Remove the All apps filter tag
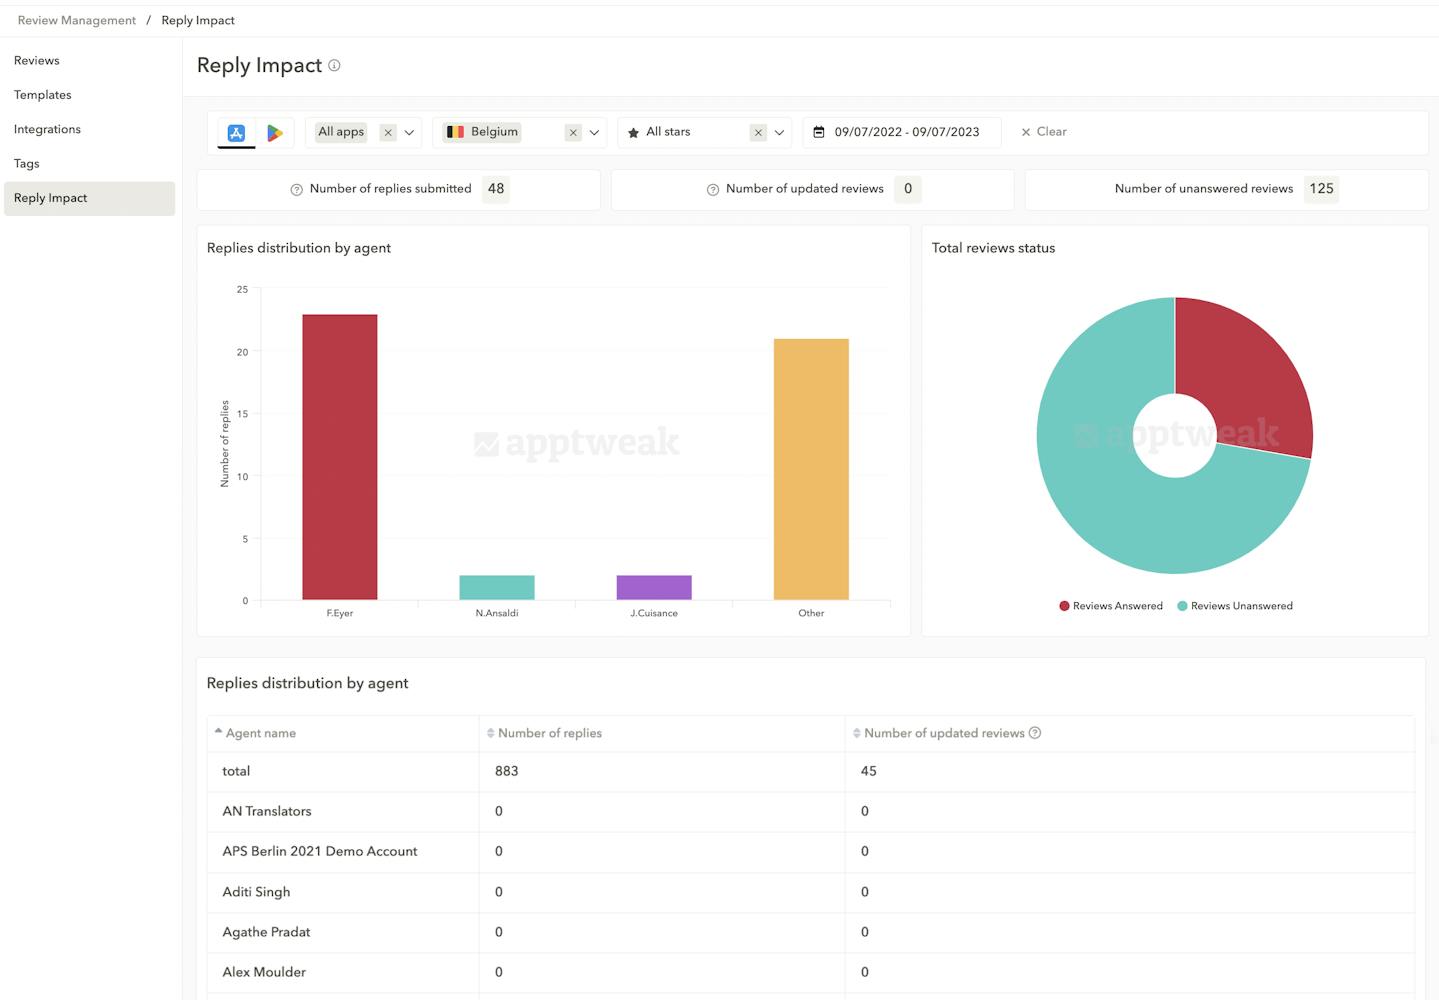This screenshot has width=1439, height=1000. 388,133
